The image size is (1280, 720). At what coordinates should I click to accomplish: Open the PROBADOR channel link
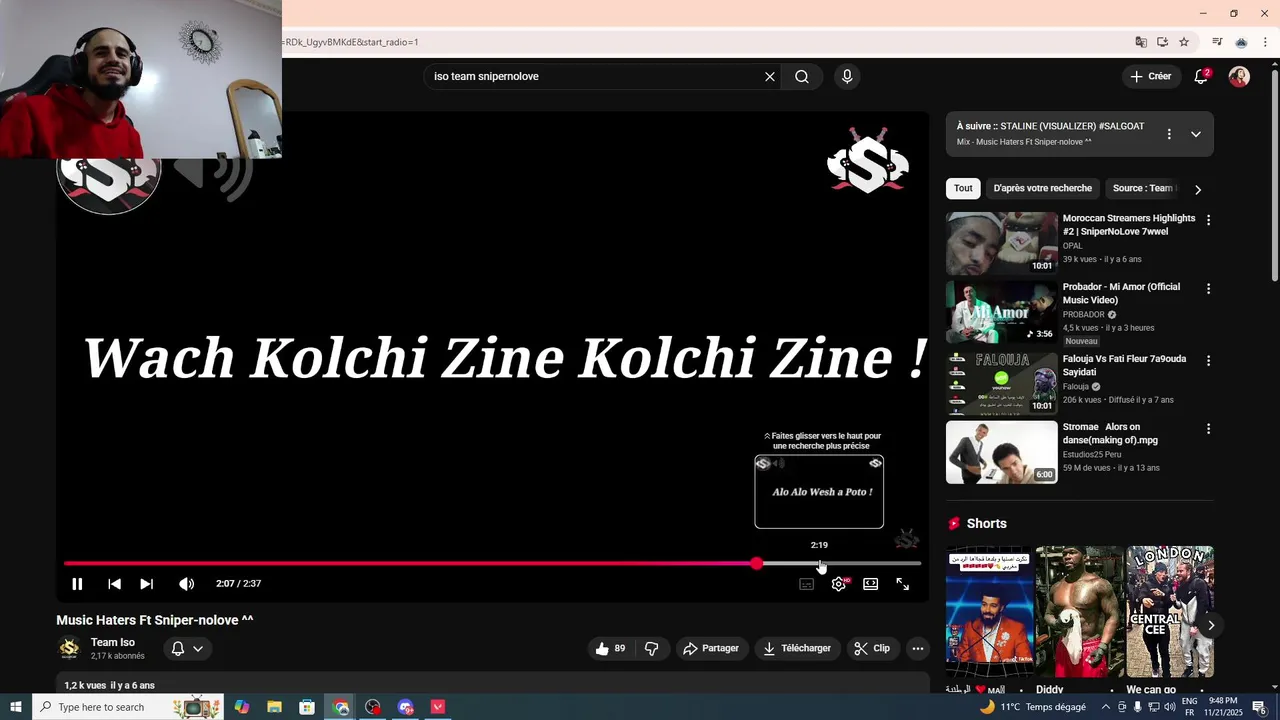click(1084, 315)
